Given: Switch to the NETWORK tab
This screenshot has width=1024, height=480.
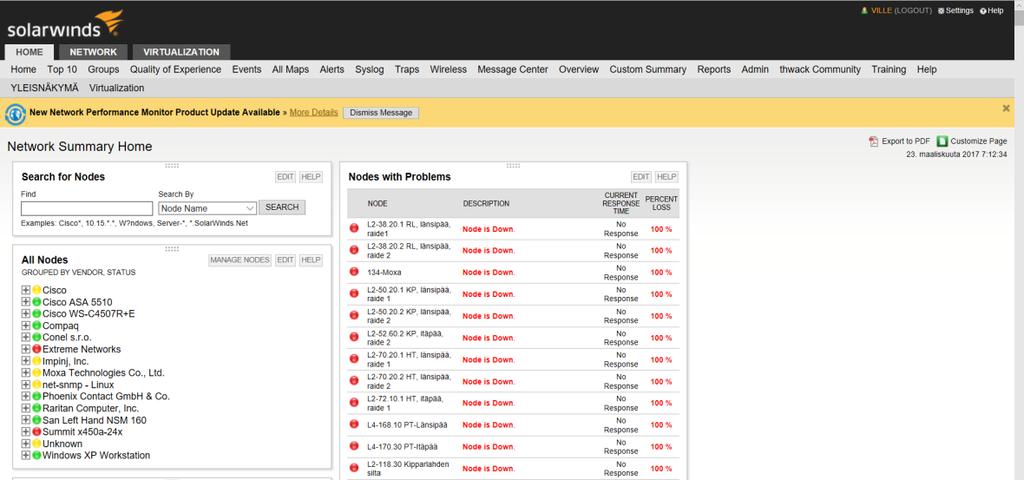Looking at the screenshot, I should pyautogui.click(x=93, y=52).
